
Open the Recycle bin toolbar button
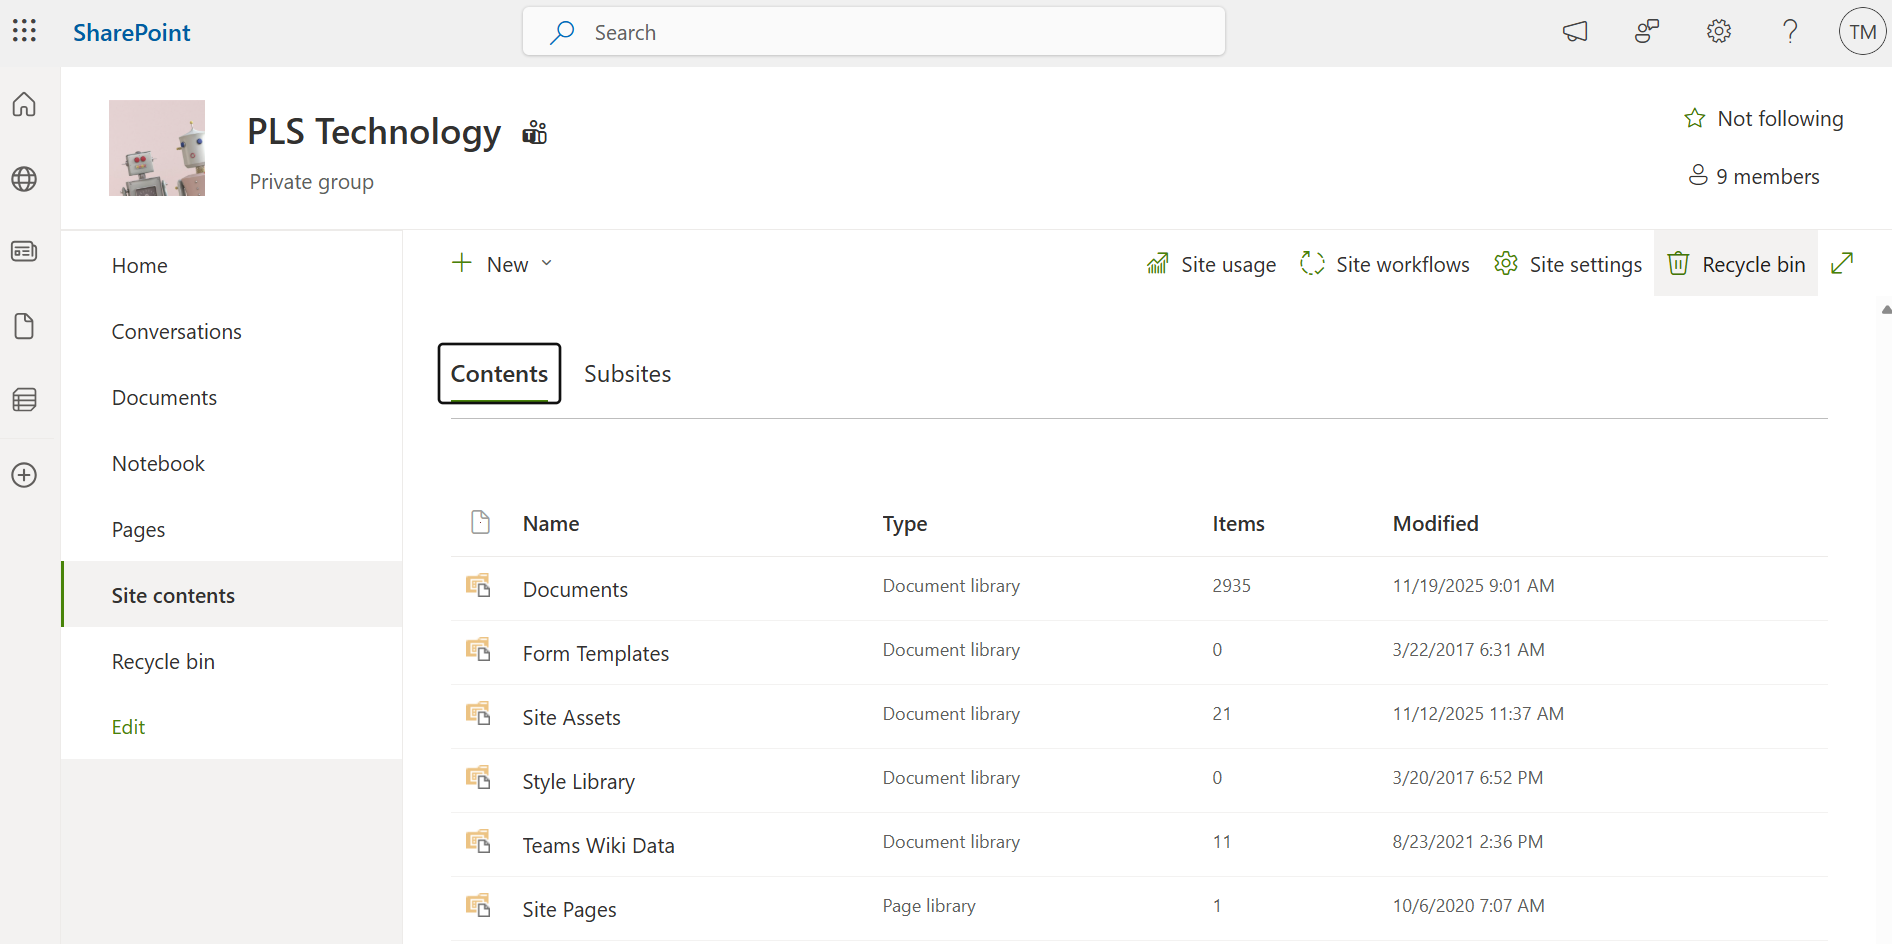(1736, 264)
